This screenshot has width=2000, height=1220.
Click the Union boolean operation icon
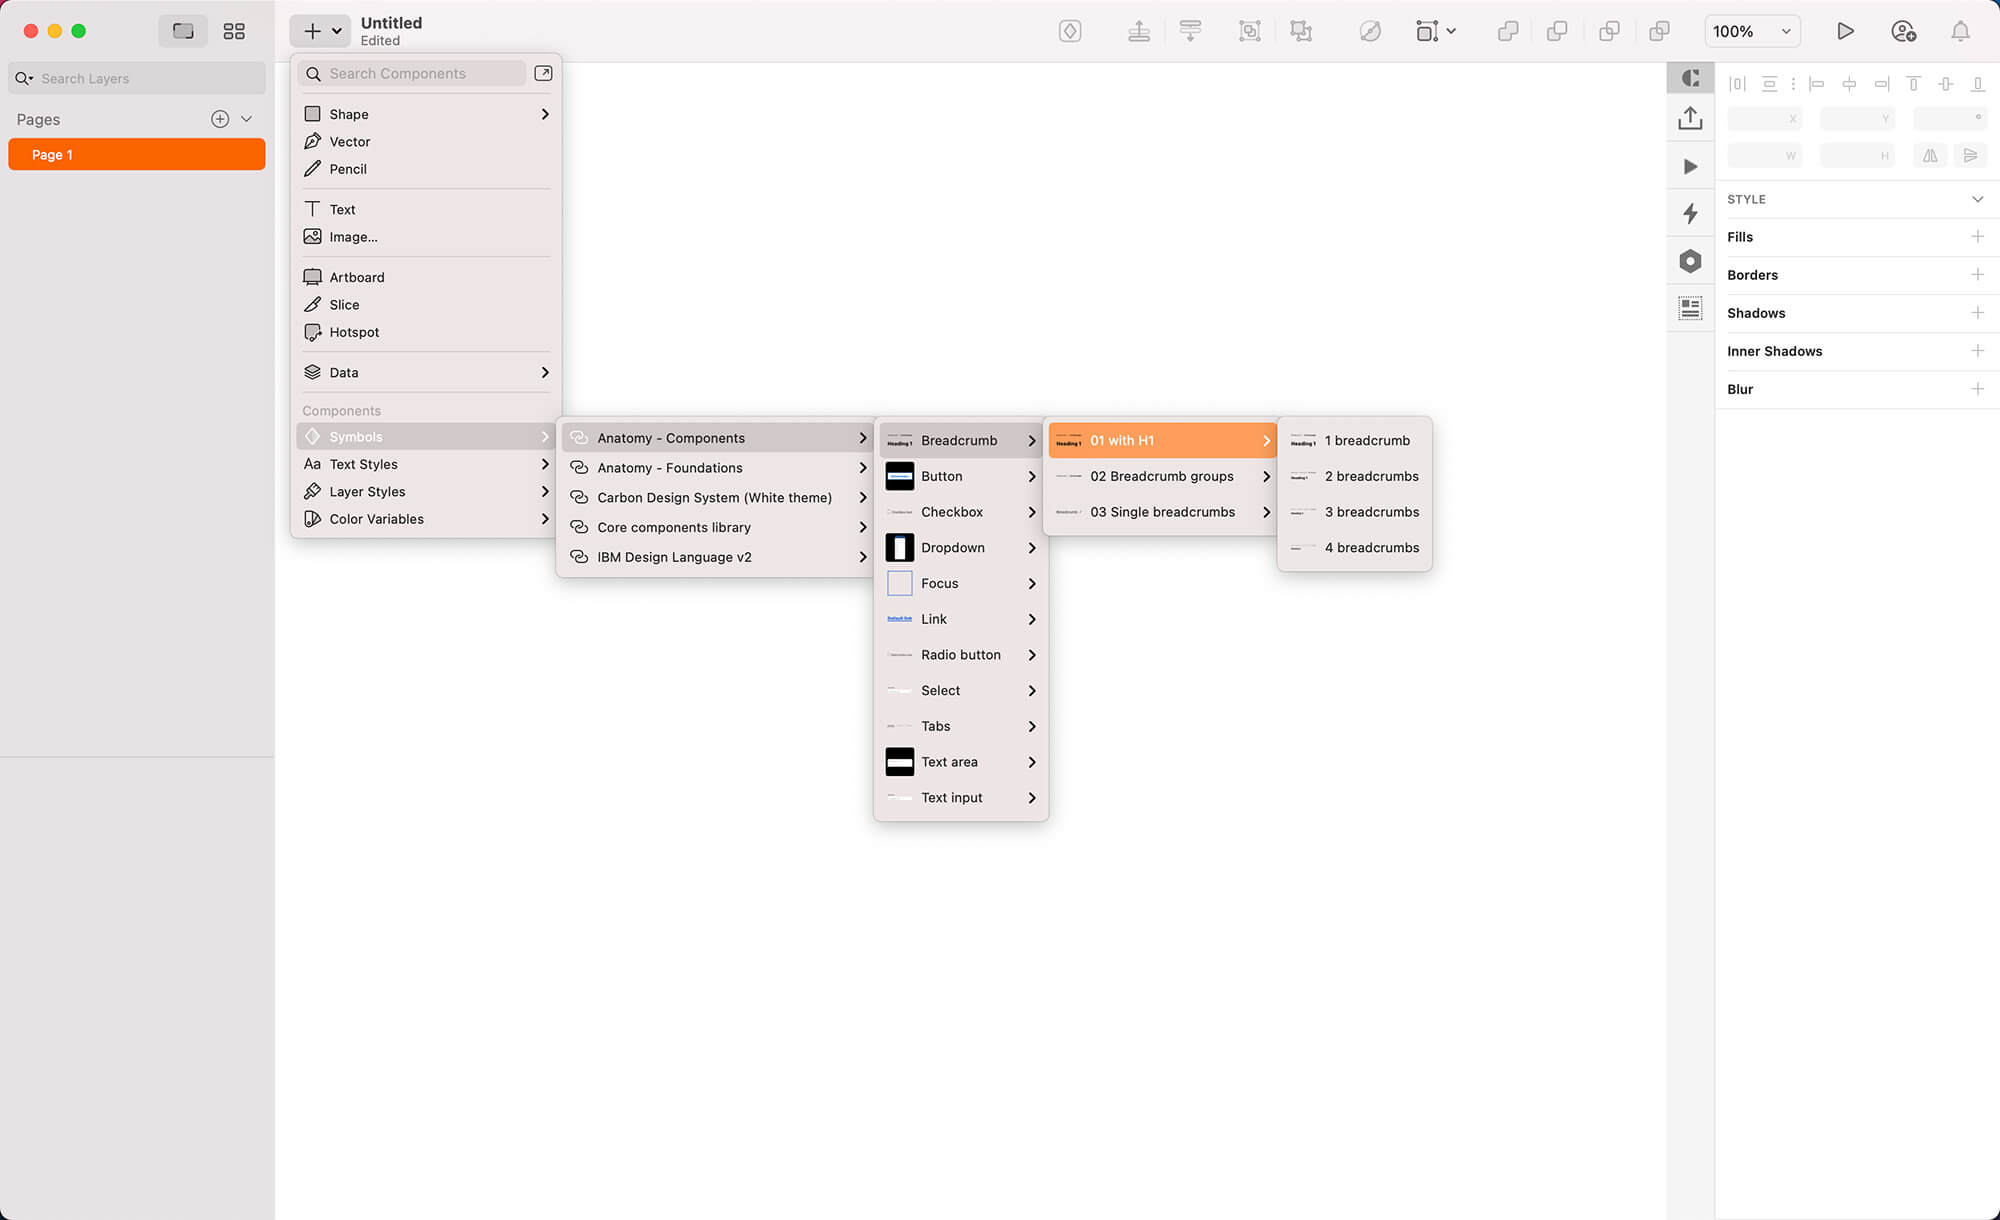point(1507,31)
